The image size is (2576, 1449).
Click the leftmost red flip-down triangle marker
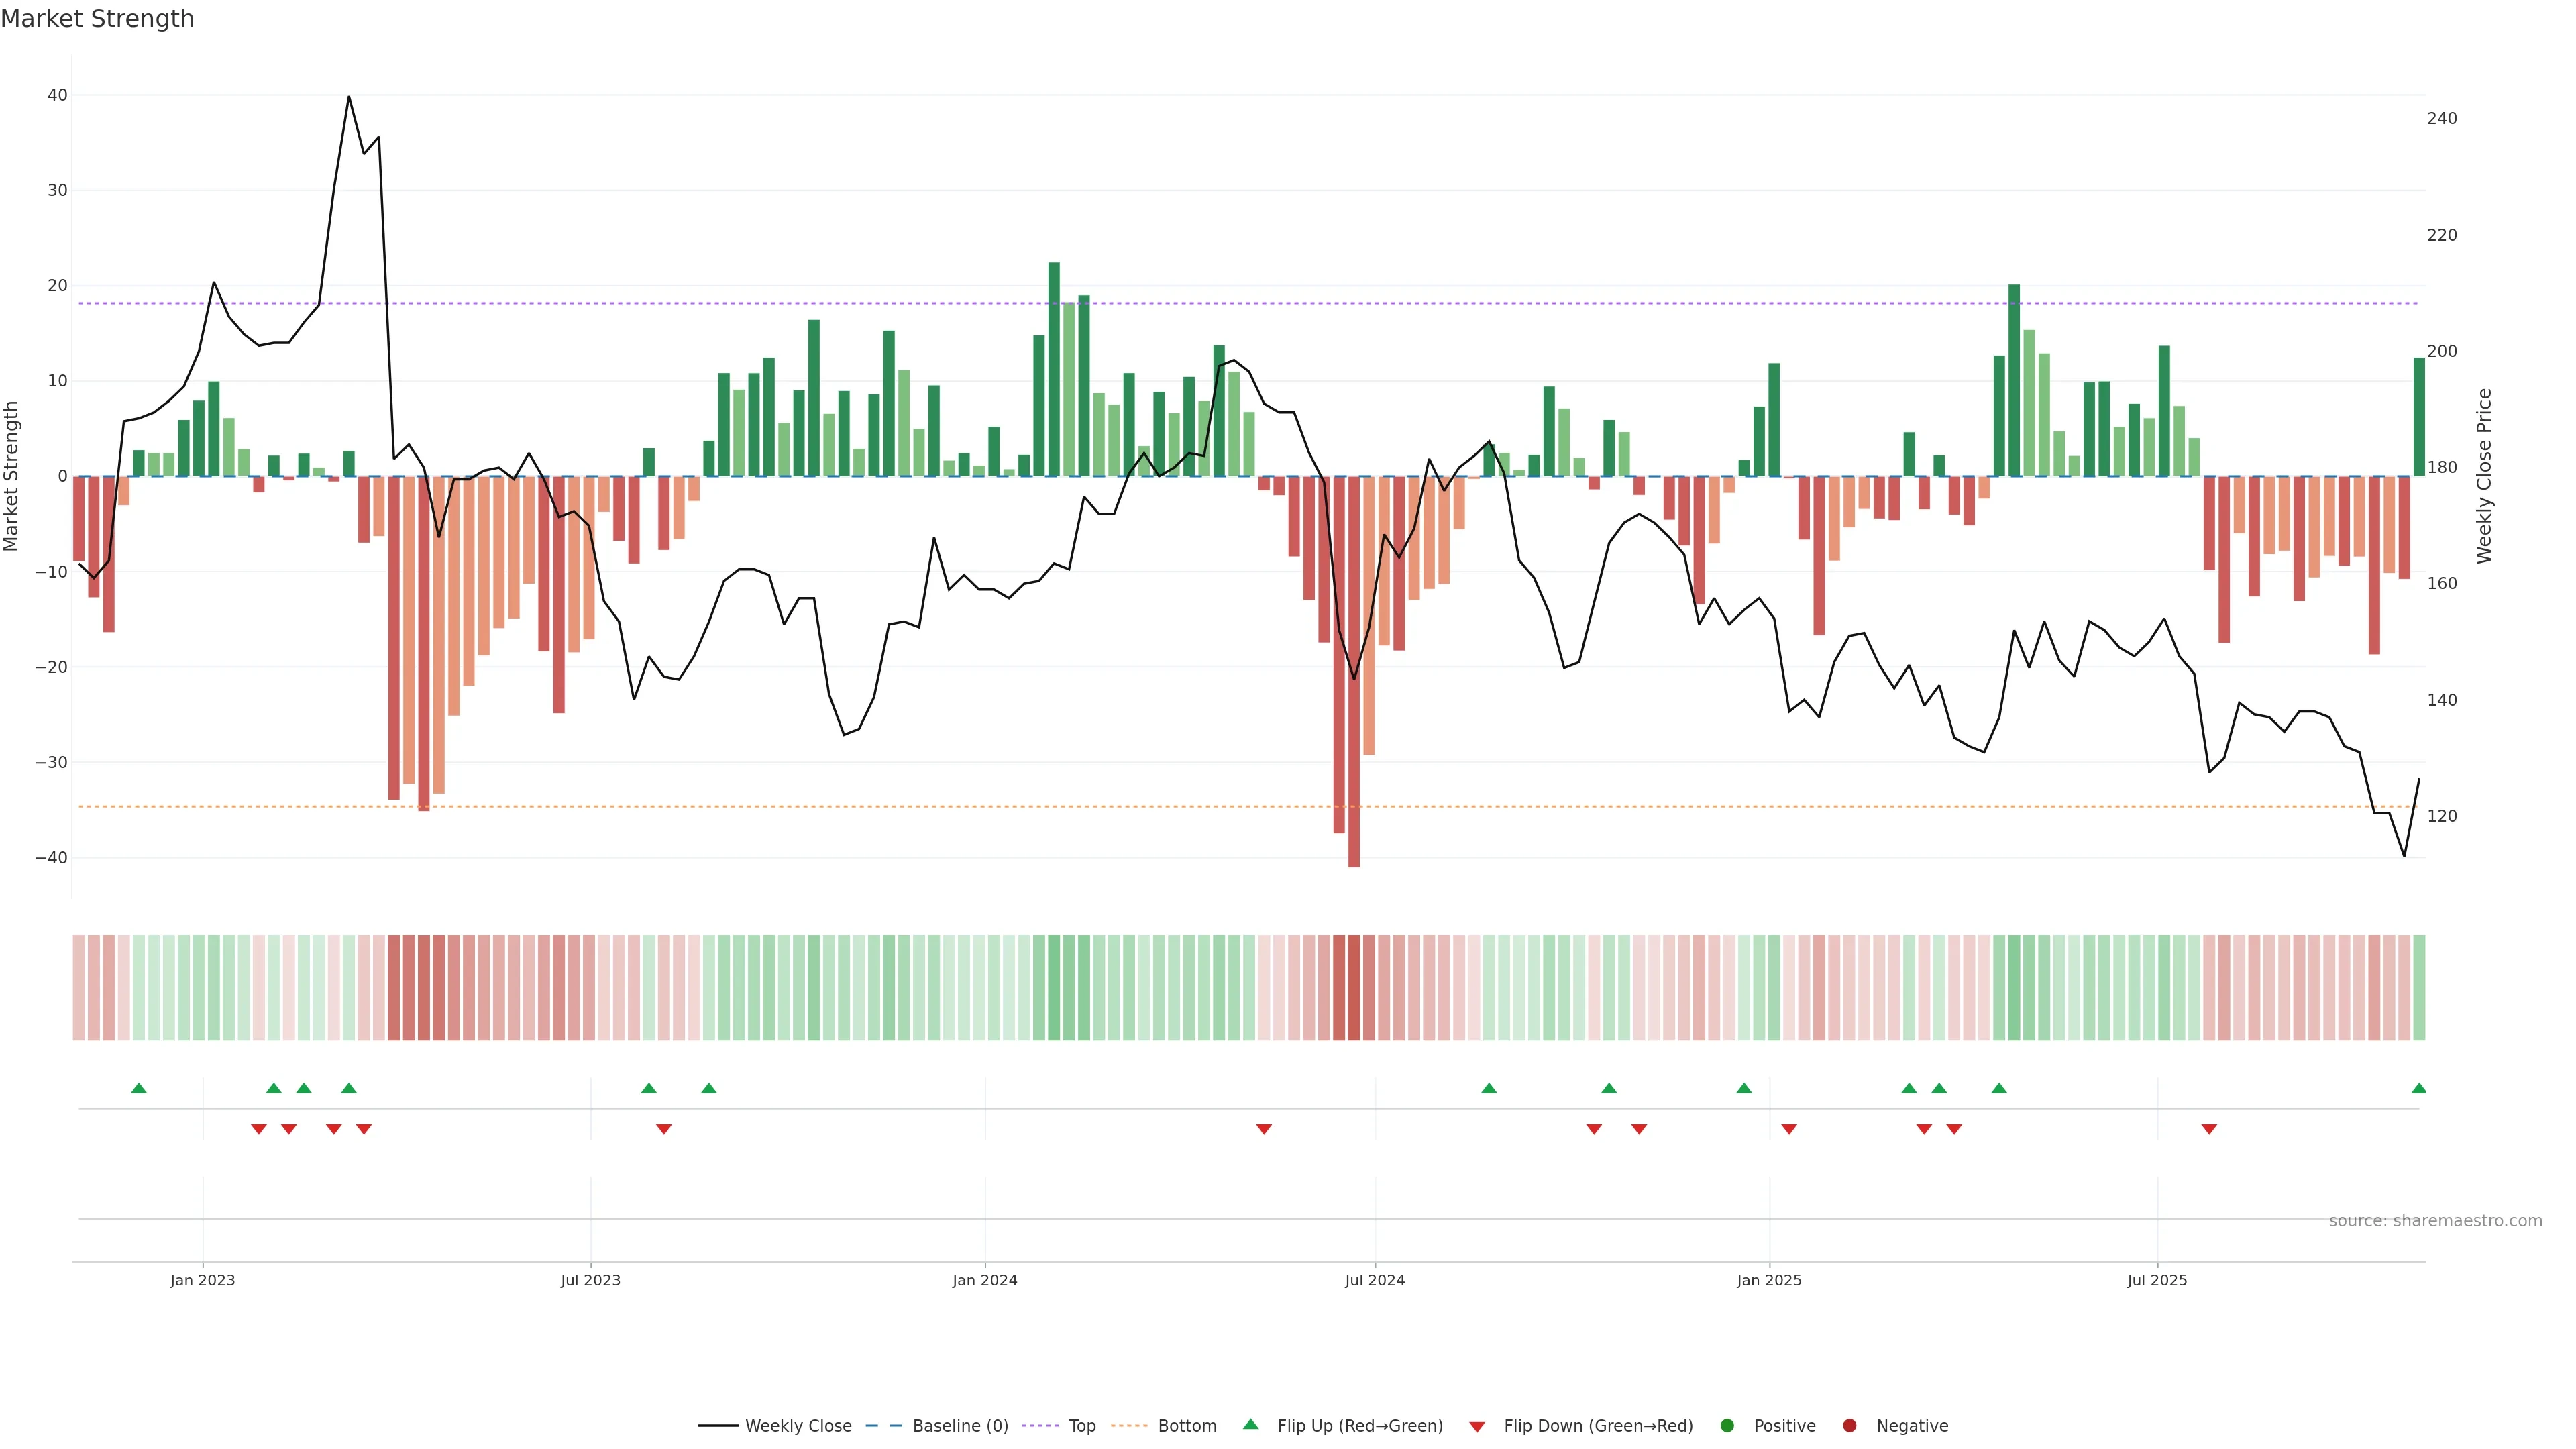[x=259, y=1129]
